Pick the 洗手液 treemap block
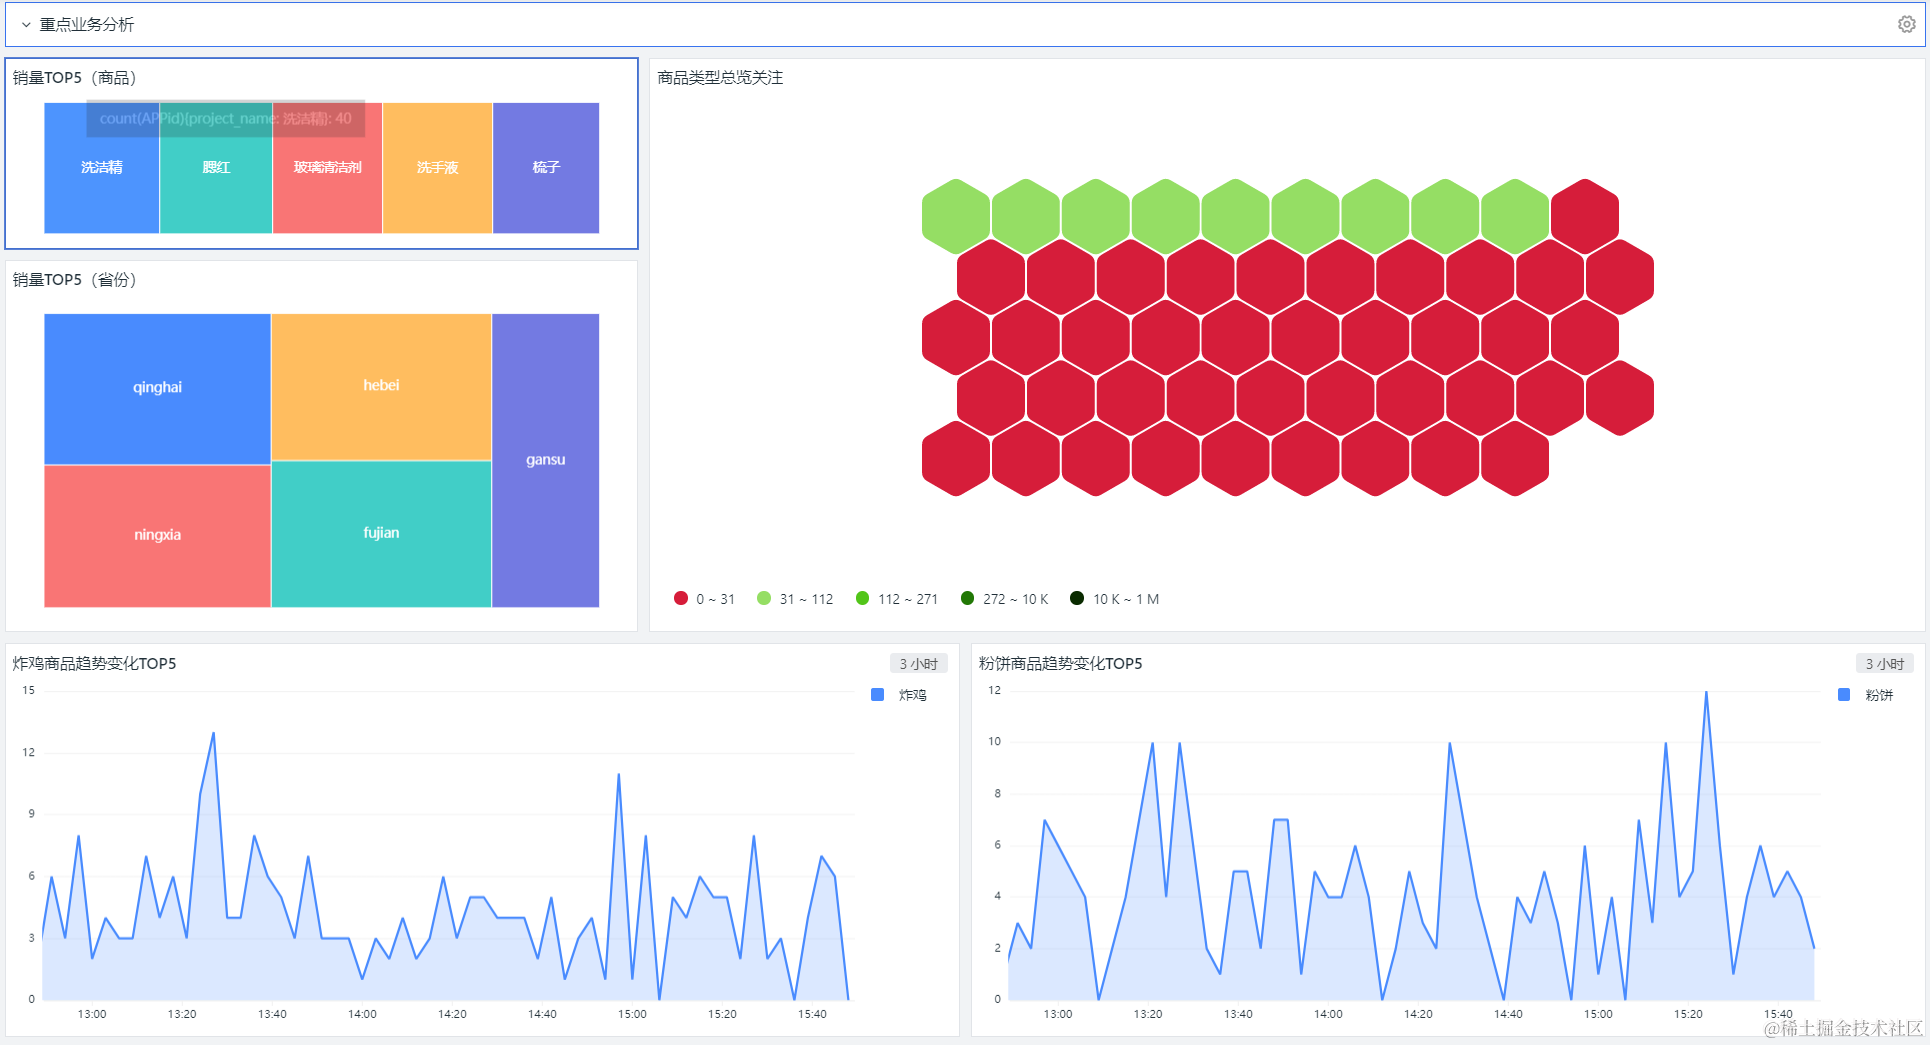The height and width of the screenshot is (1045, 1930). 437,168
